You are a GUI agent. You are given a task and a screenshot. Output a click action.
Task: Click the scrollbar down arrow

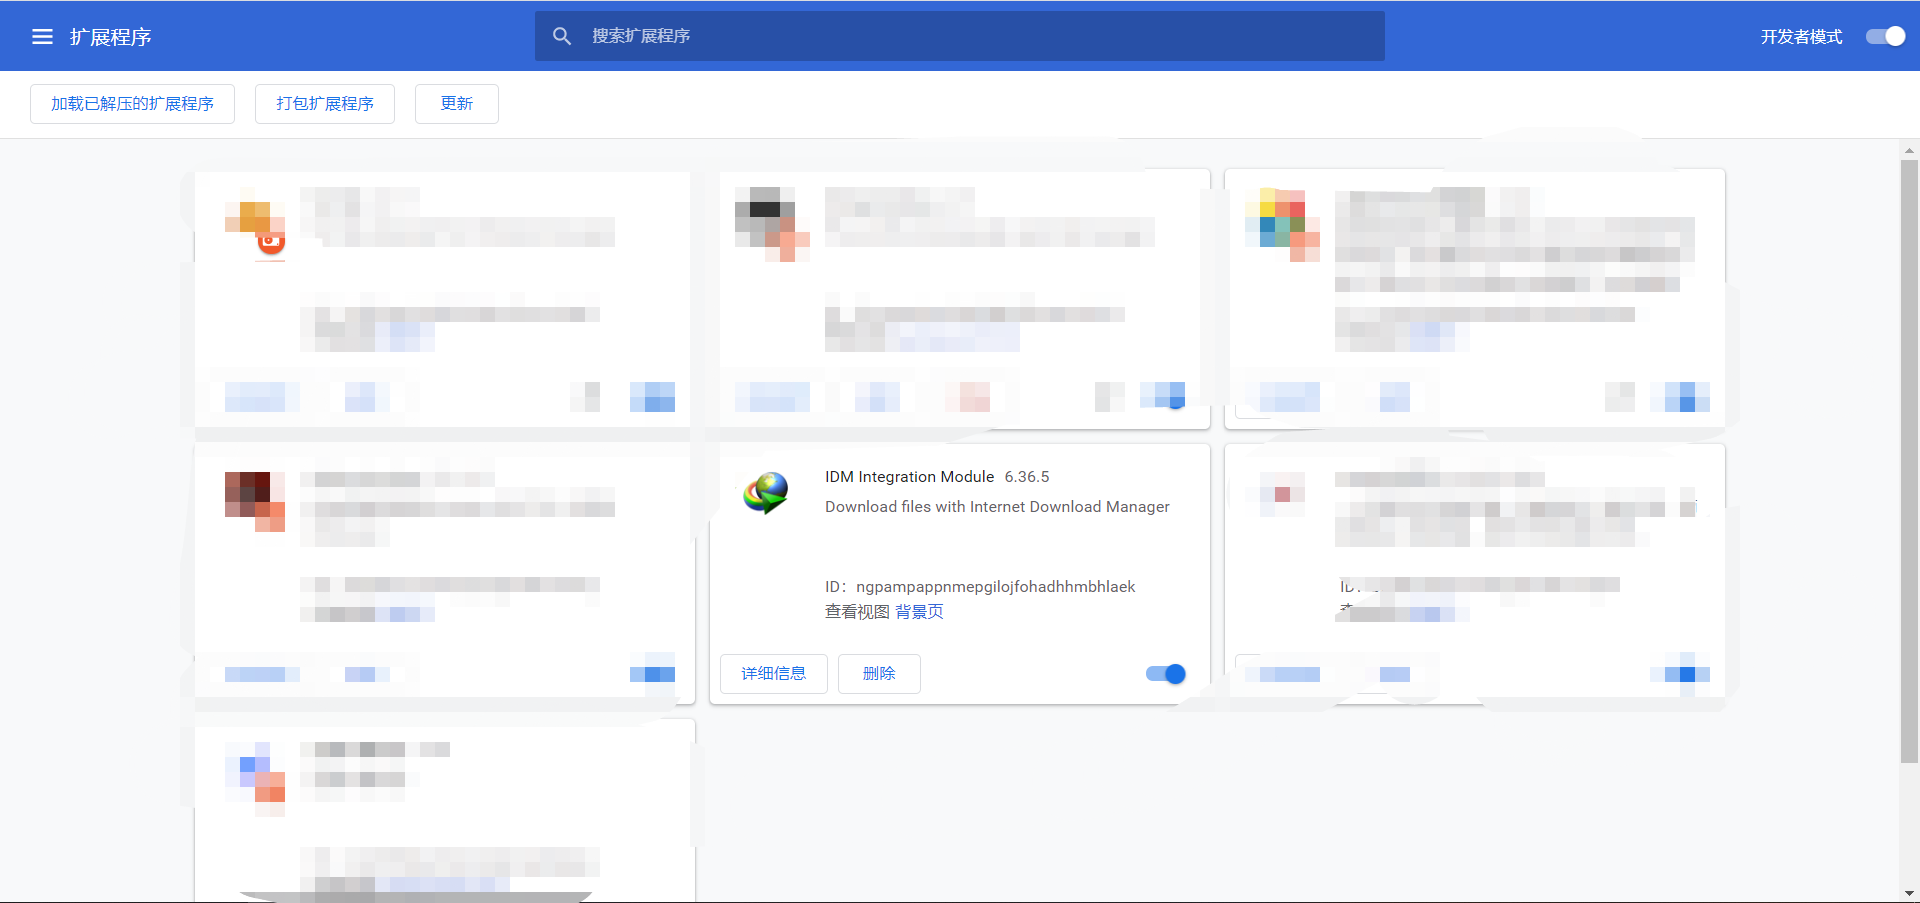tap(1910, 893)
